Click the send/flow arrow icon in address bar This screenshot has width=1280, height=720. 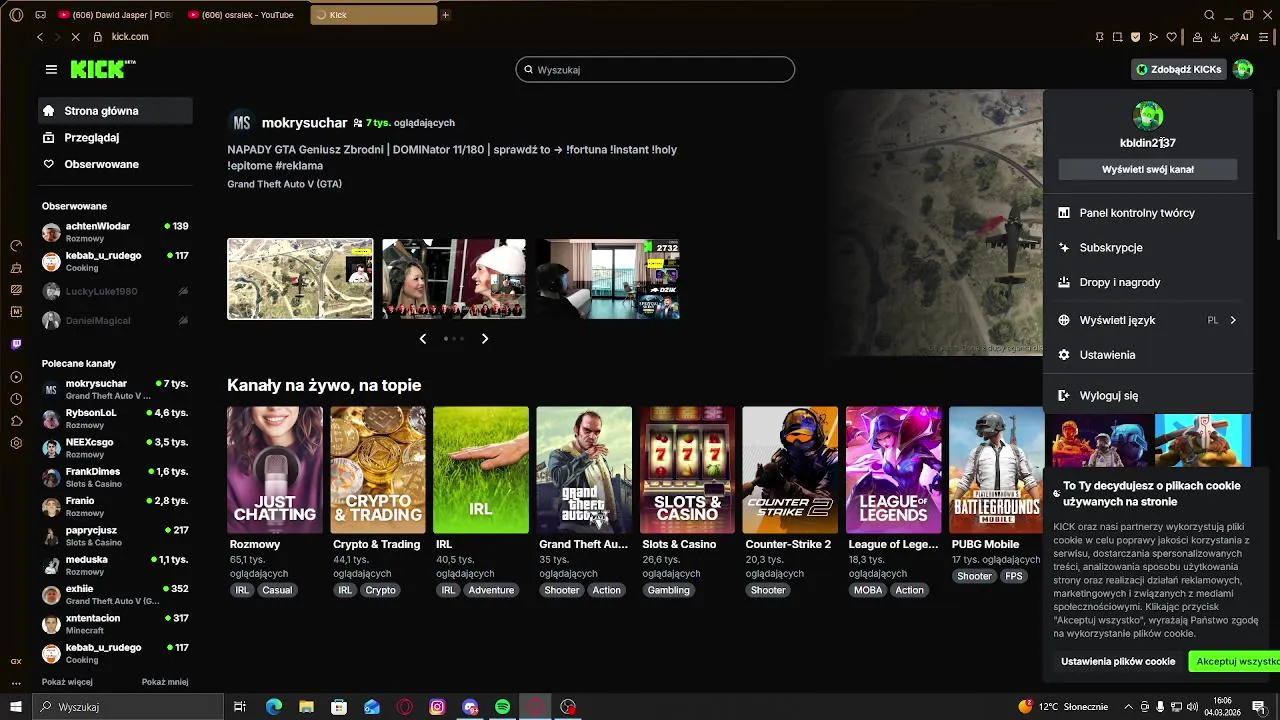(1154, 37)
